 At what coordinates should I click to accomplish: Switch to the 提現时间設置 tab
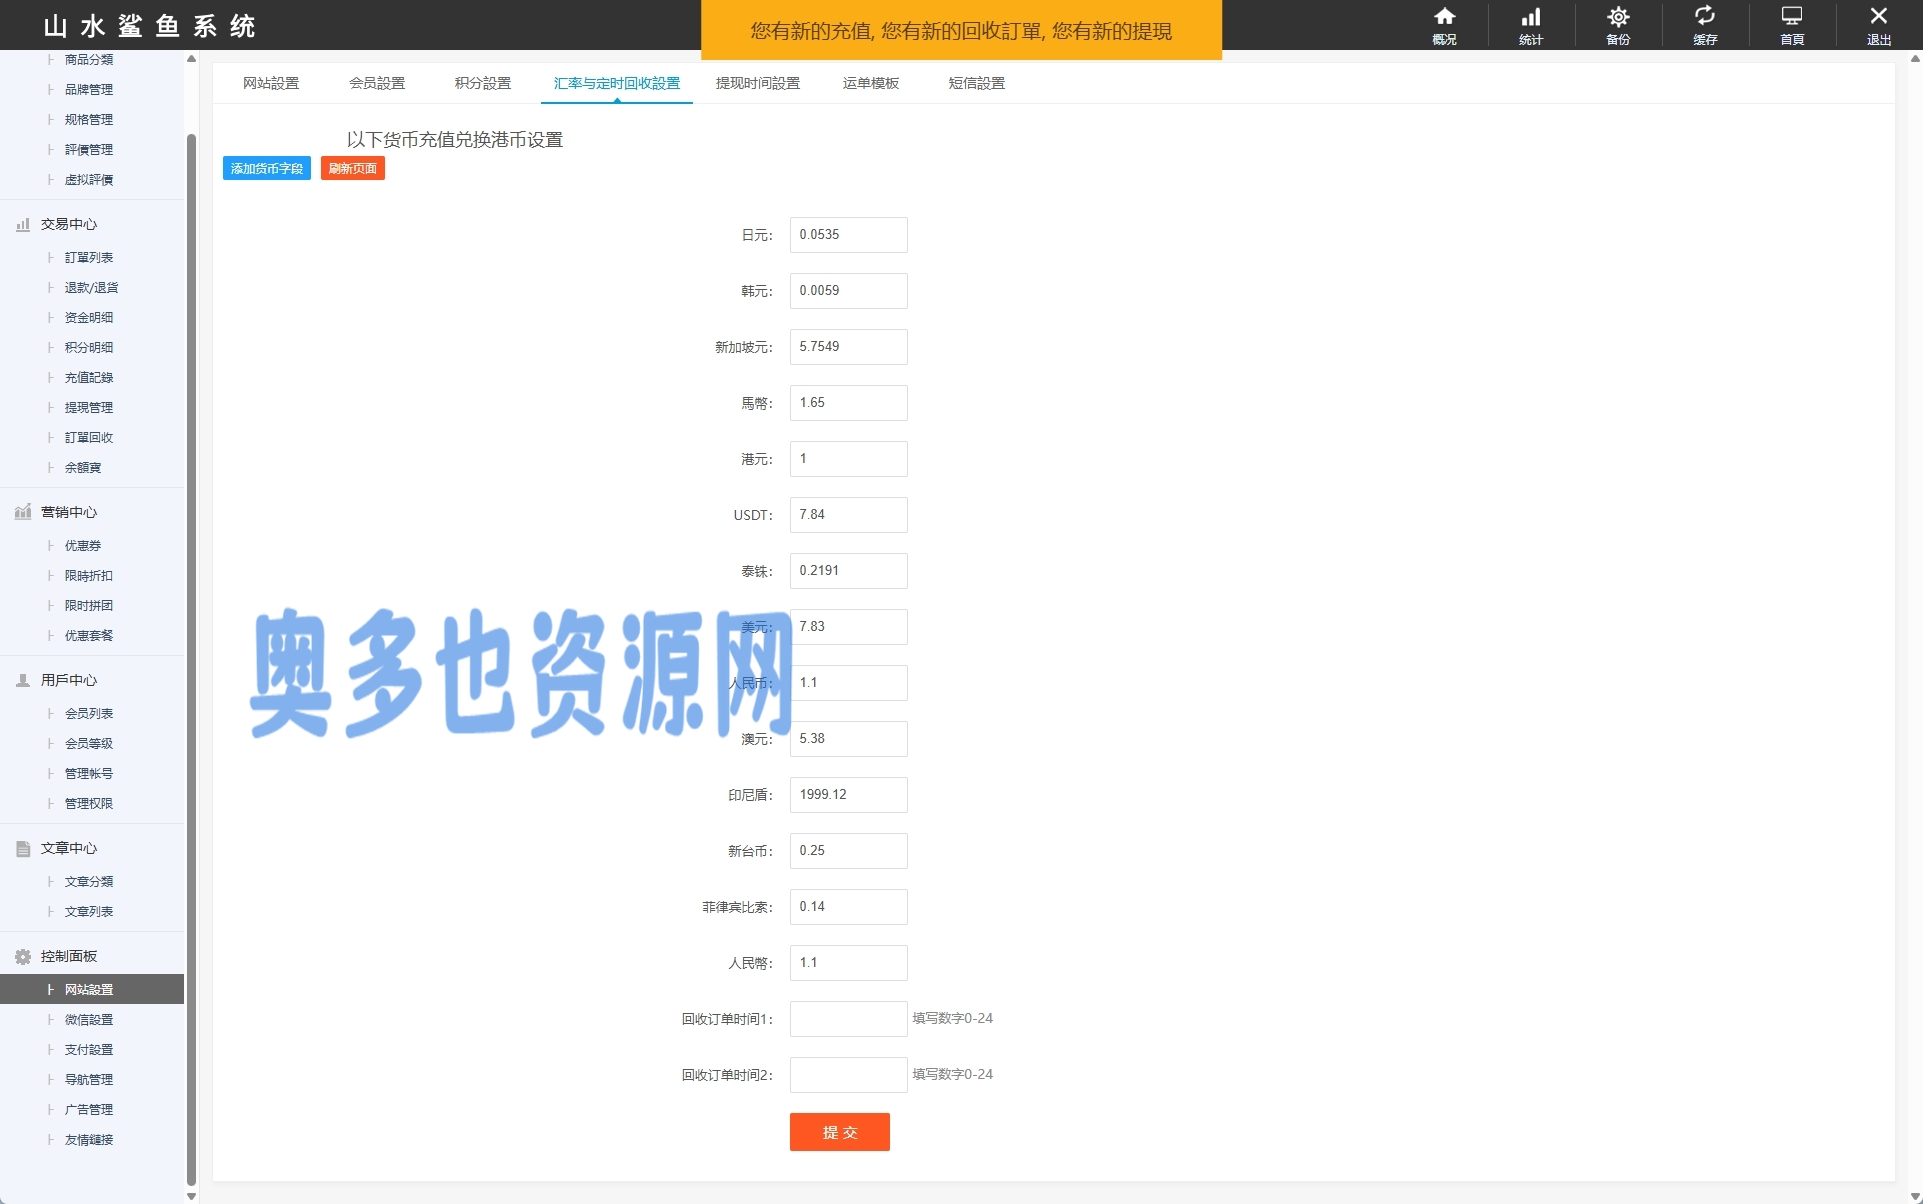click(x=758, y=83)
